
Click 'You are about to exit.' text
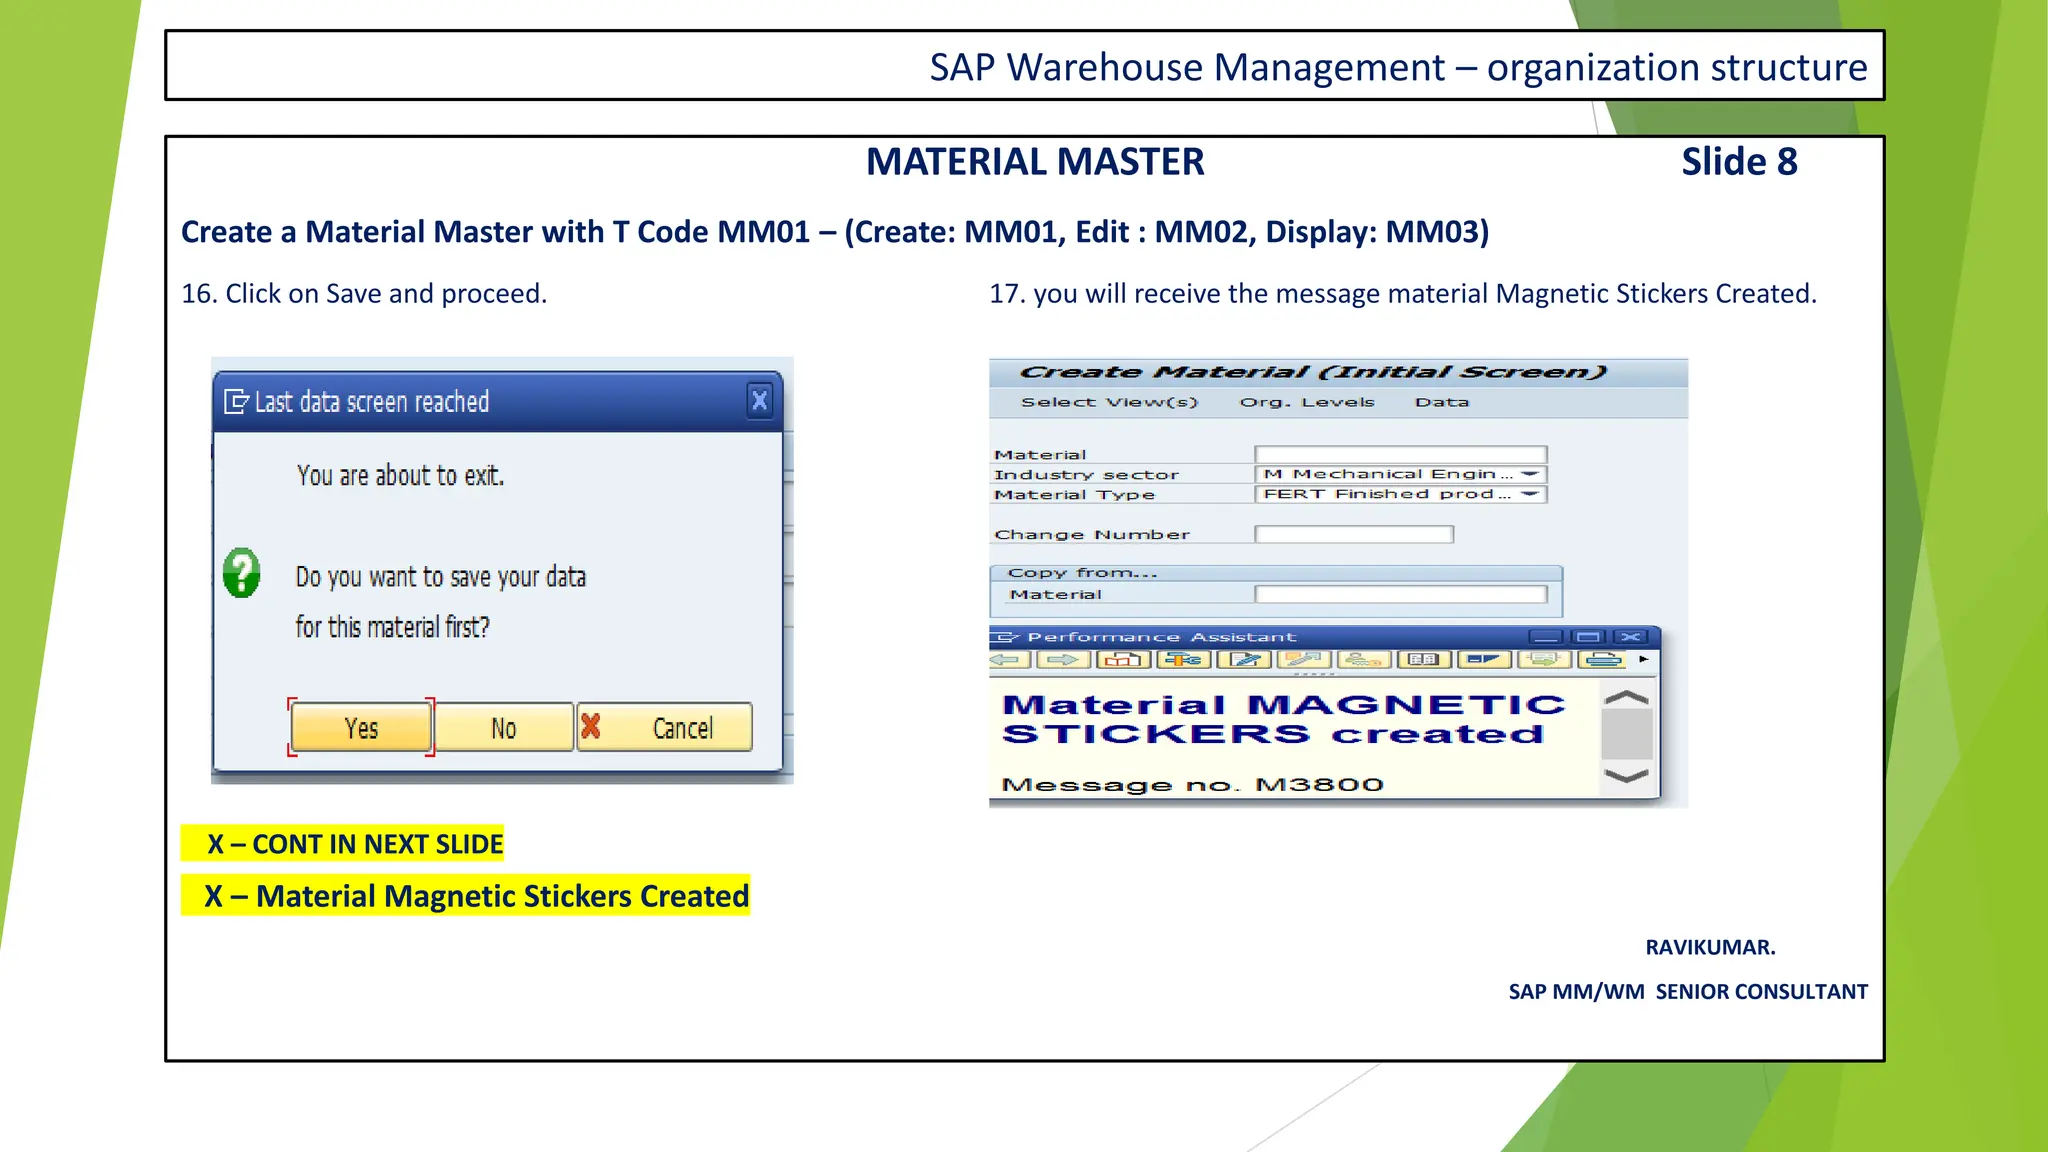coord(400,475)
